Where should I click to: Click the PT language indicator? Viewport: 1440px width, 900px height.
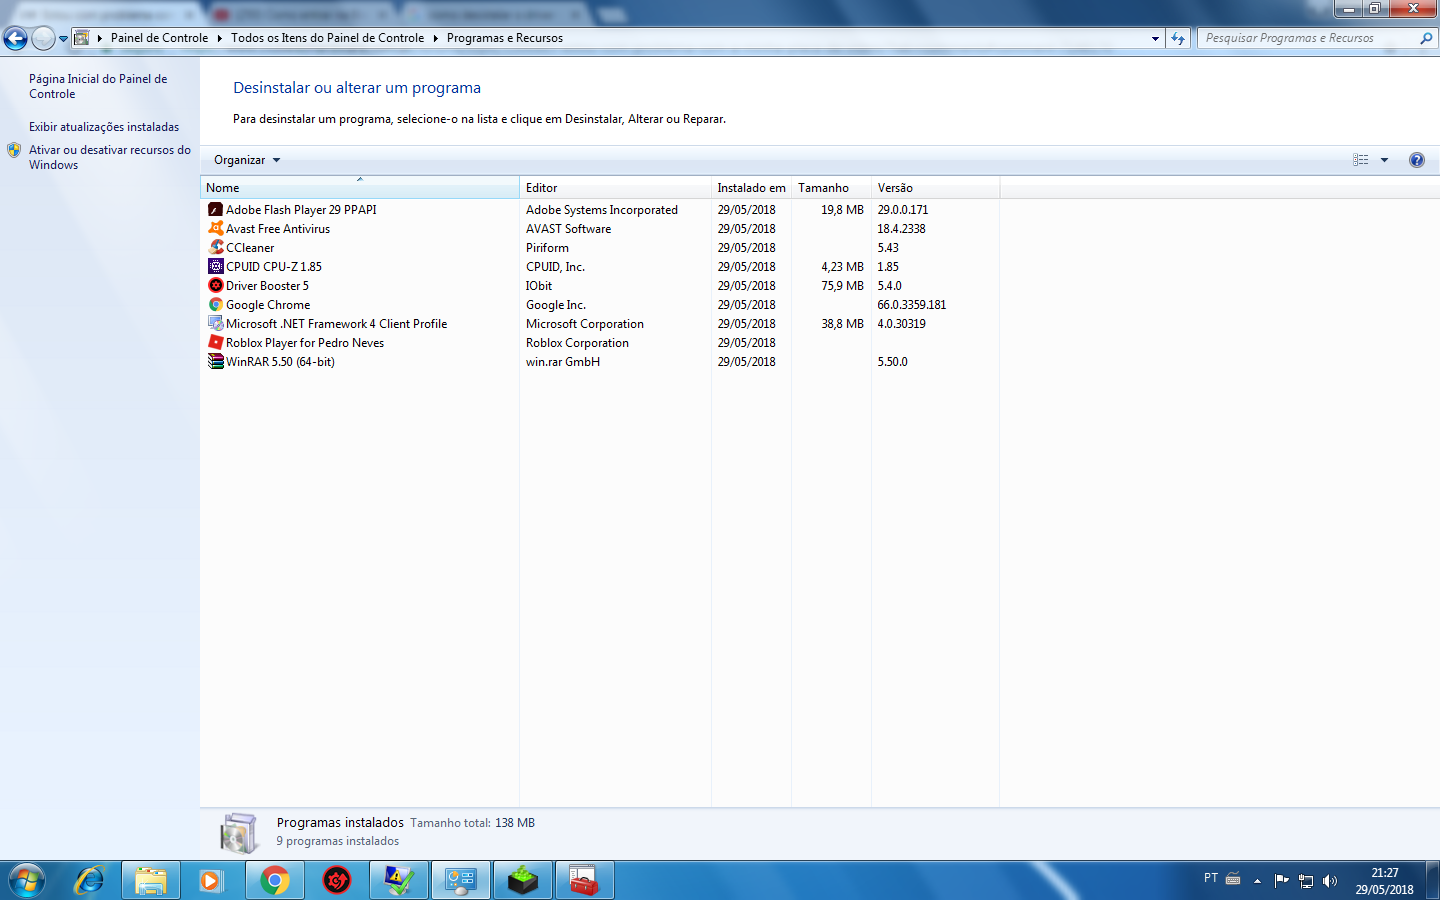pyautogui.click(x=1211, y=878)
